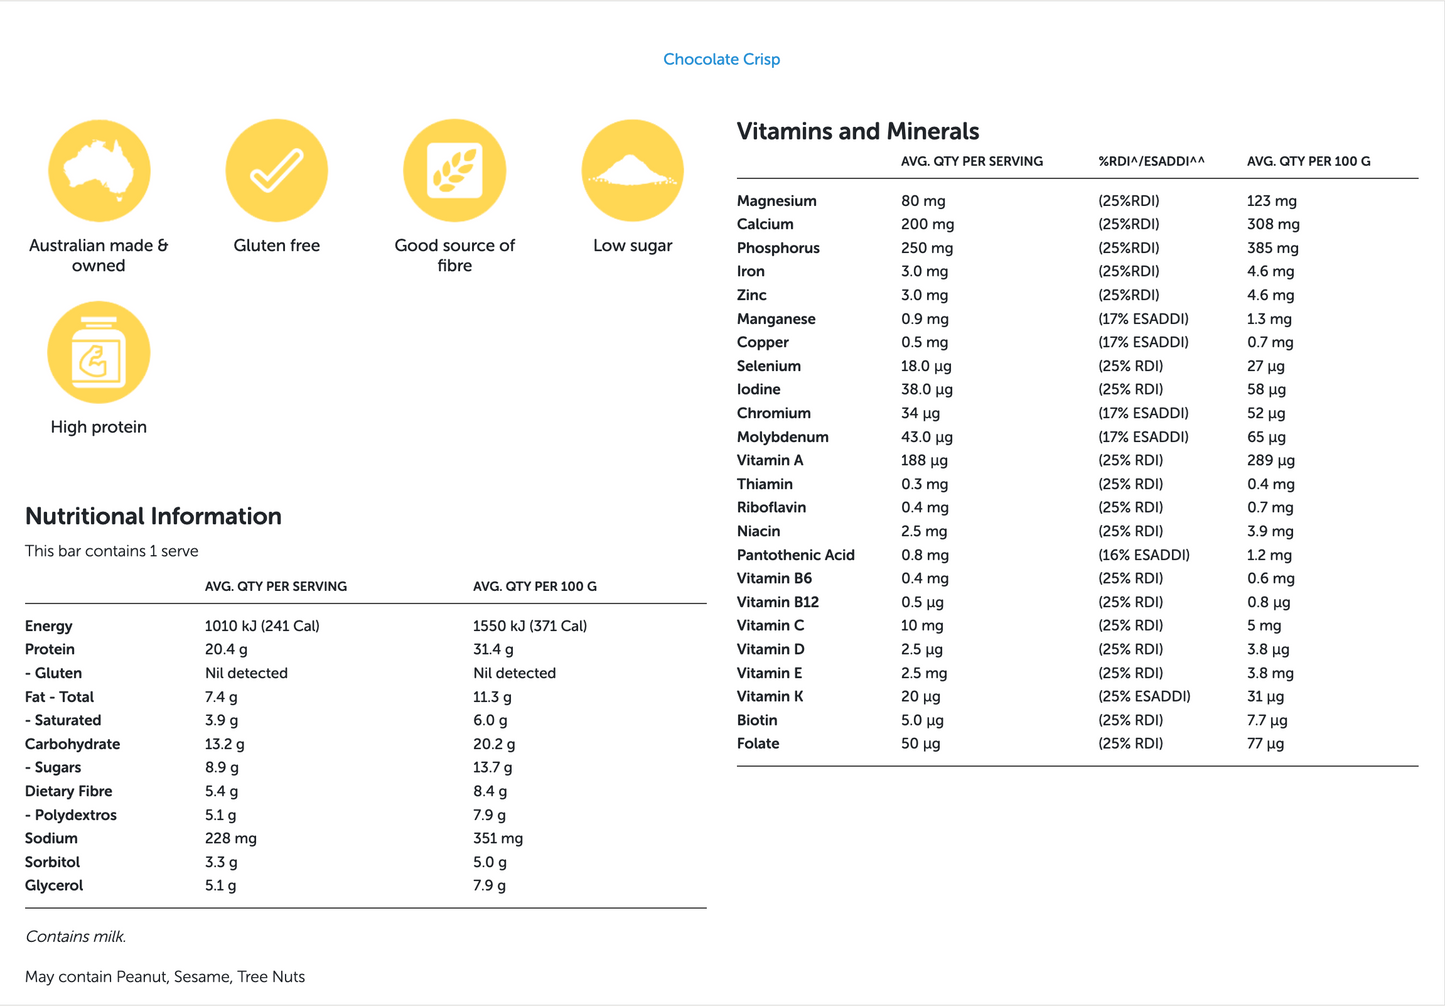Click the Gluten free checkmark icon
Viewport: 1445px width, 1006px height.
tap(277, 170)
